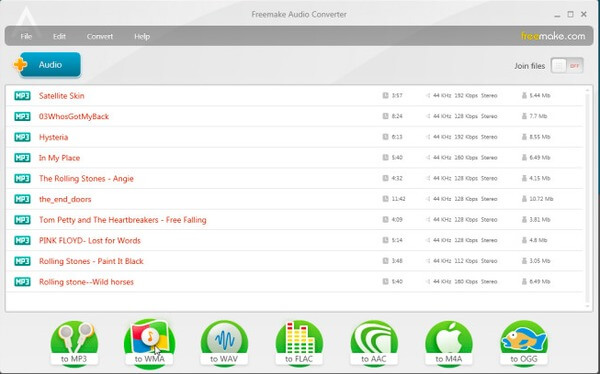
Task: Click MP3 badge next to Hysteria
Action: pos(22,137)
